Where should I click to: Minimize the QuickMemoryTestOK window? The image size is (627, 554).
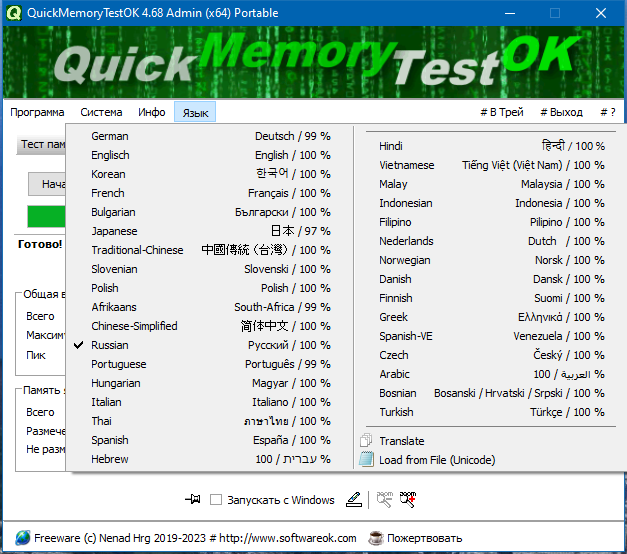pos(509,13)
